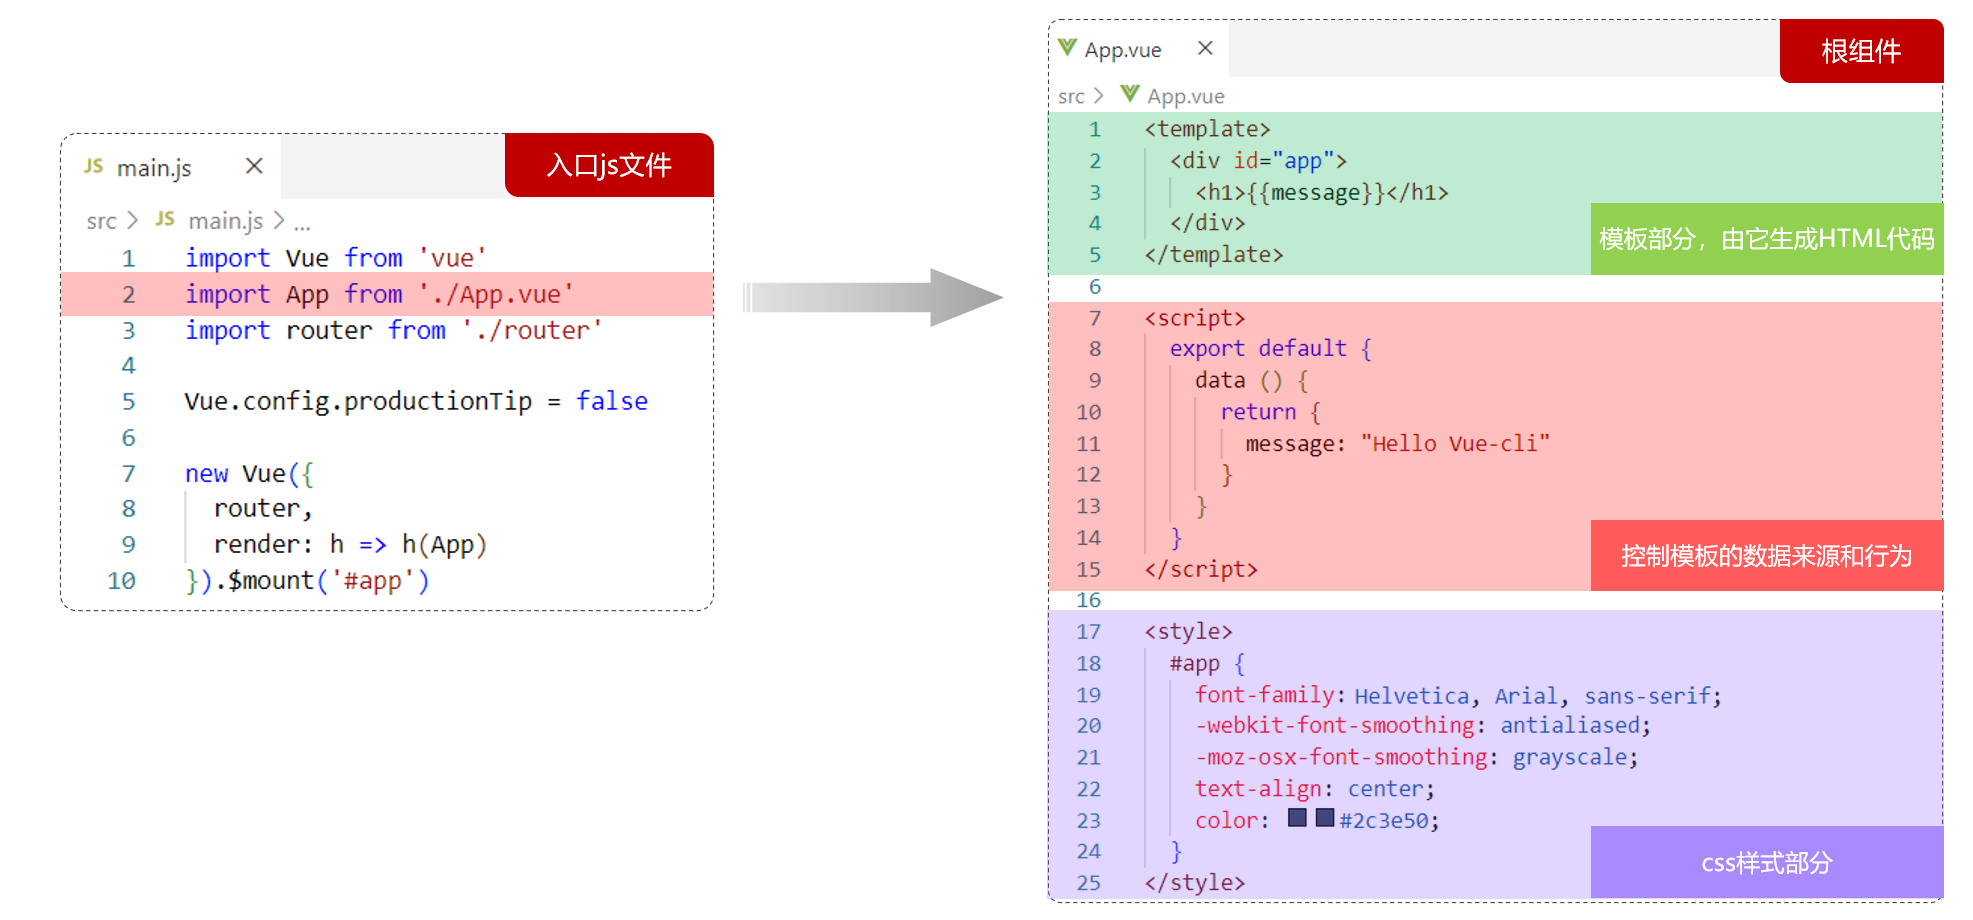The width and height of the screenshot is (1973, 920).
Task: Open src breadcrumb in main.js editor
Action: click(x=101, y=221)
